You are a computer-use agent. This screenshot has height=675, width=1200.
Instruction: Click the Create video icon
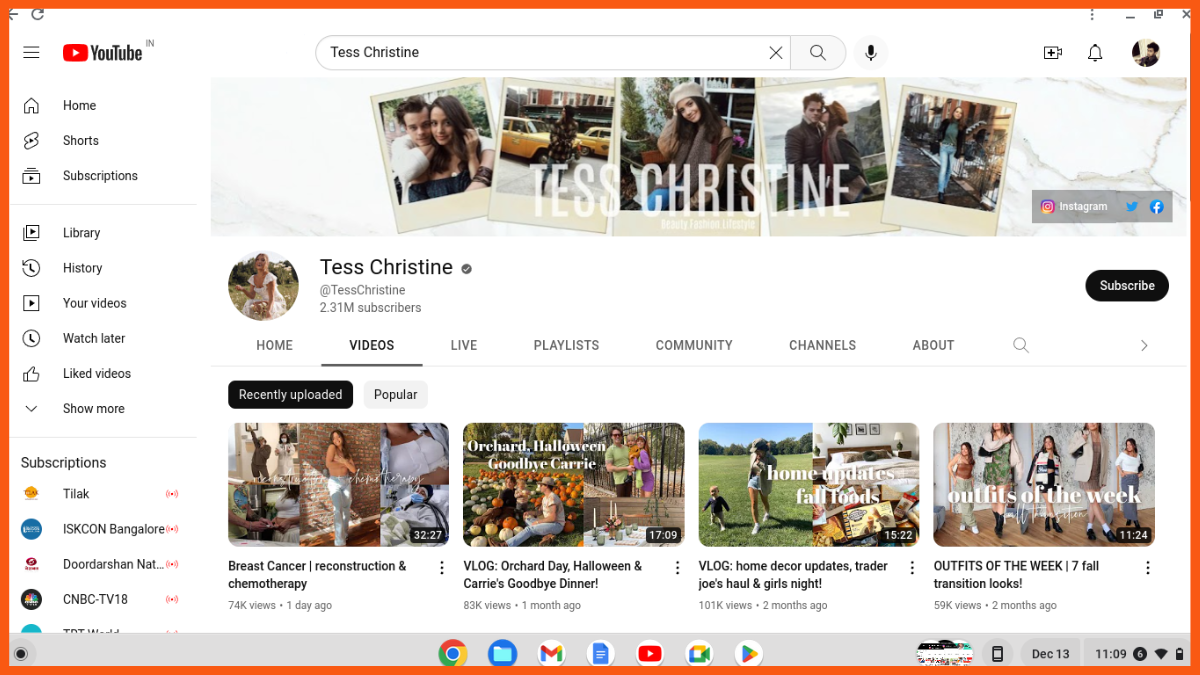[1052, 53]
